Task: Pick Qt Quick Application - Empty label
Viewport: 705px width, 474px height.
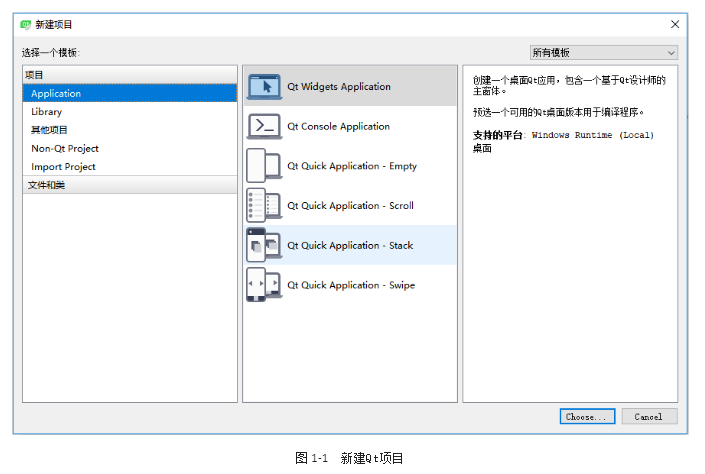Action: click(352, 166)
